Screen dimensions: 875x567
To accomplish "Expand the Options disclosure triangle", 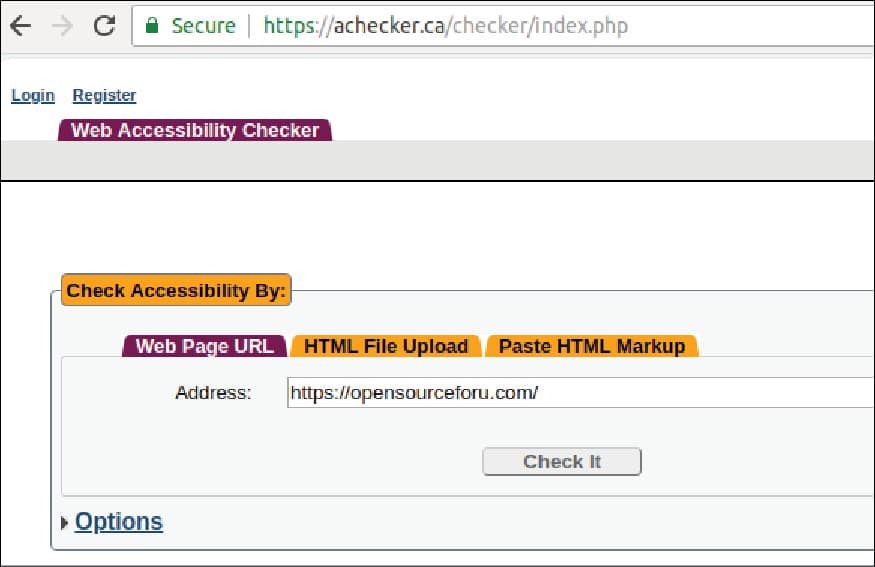I will click(66, 522).
